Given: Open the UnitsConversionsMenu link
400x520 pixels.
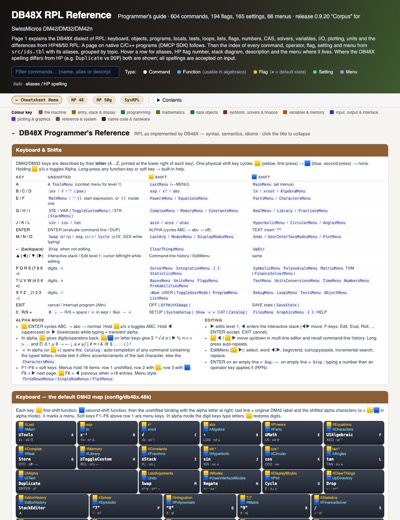Looking at the screenshot, I should (x=297, y=280).
